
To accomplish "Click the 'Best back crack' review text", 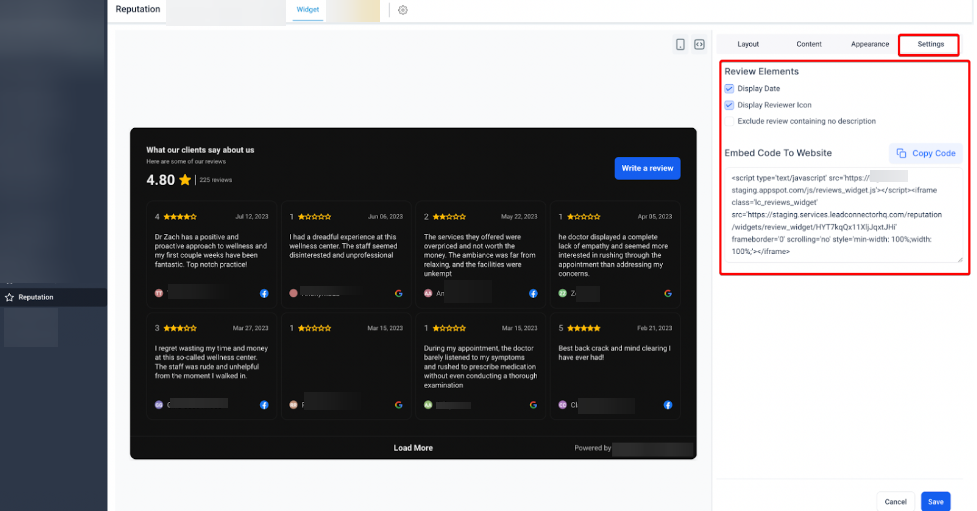I will click(x=614, y=353).
